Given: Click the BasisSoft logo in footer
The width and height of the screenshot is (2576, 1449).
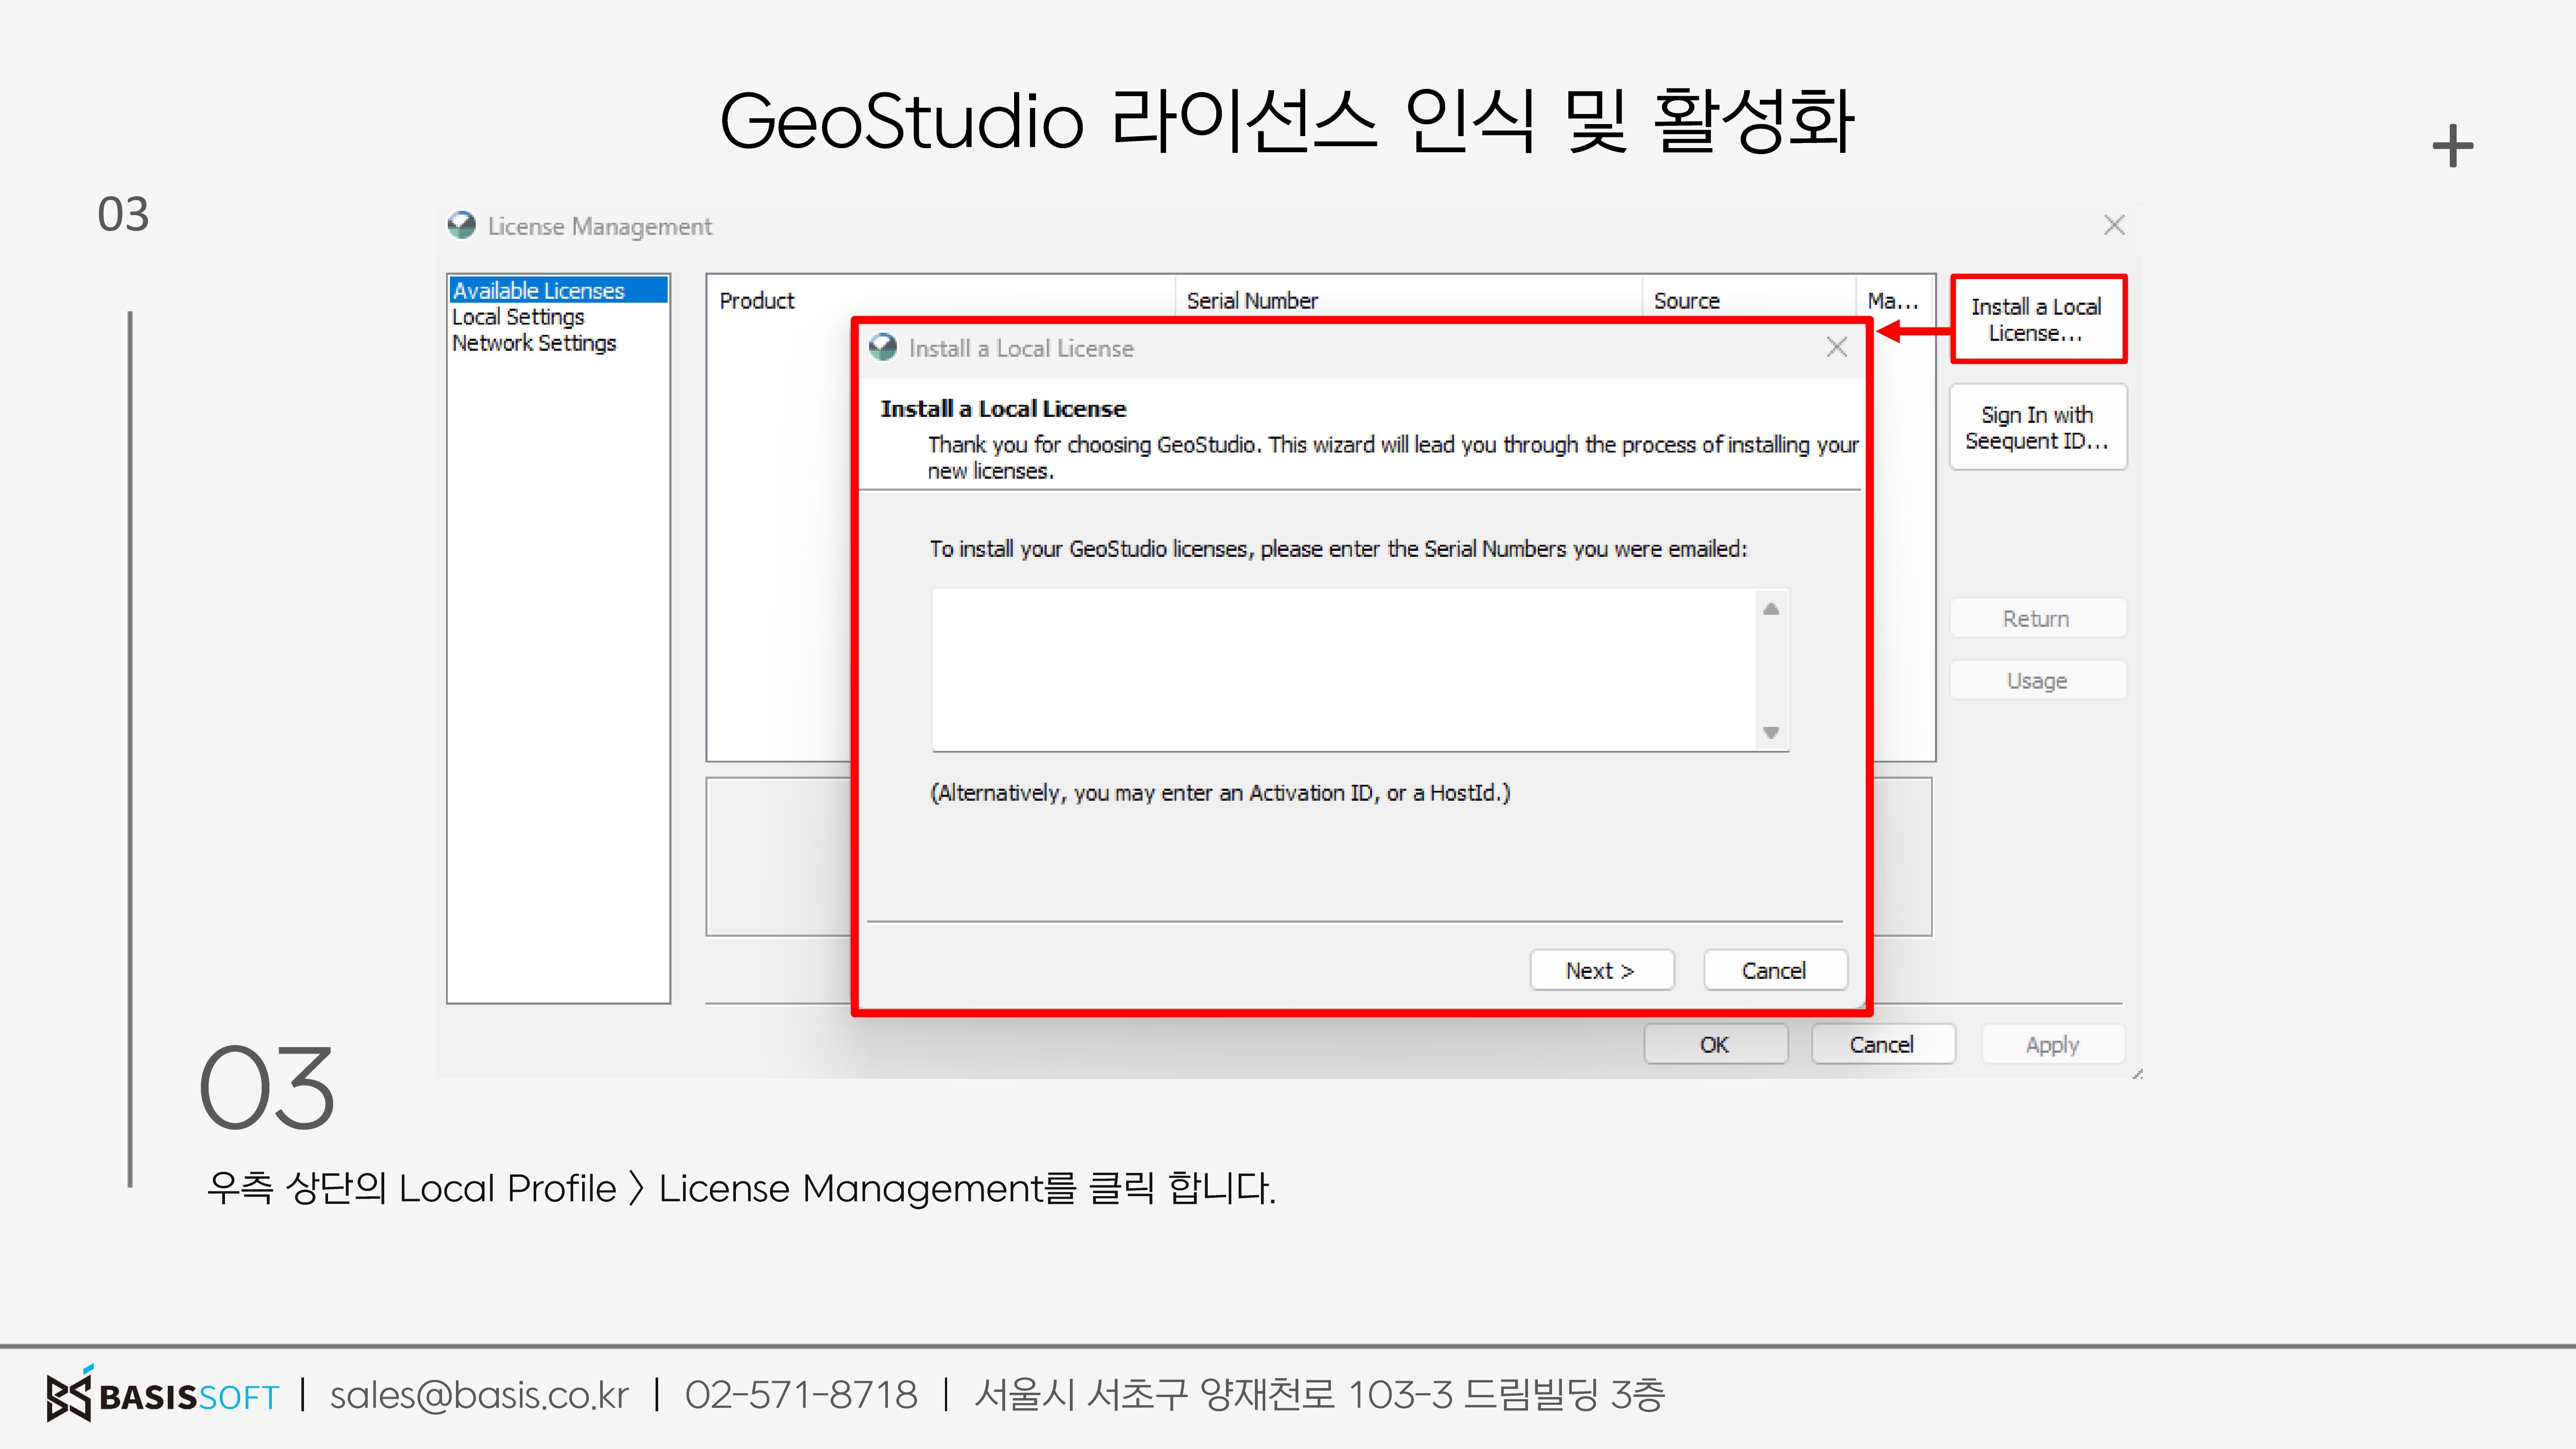Looking at the screenshot, I should (163, 1393).
